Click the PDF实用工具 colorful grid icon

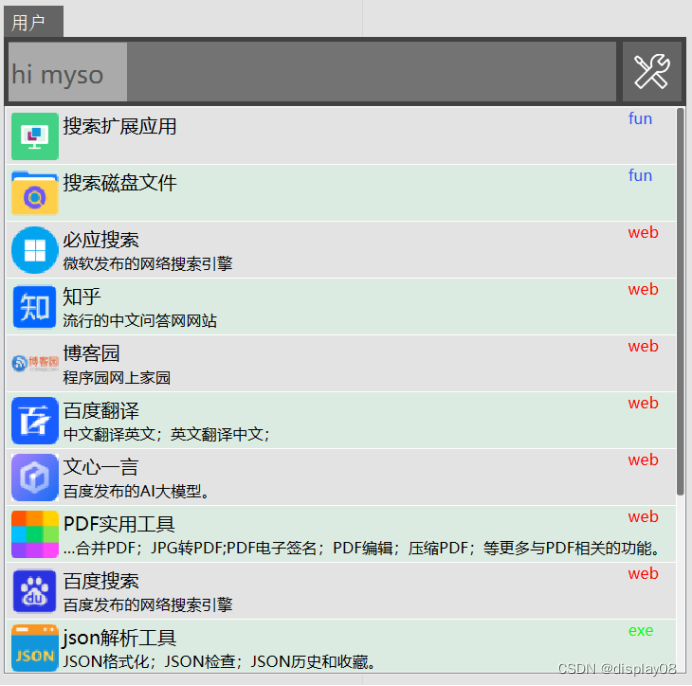point(35,534)
